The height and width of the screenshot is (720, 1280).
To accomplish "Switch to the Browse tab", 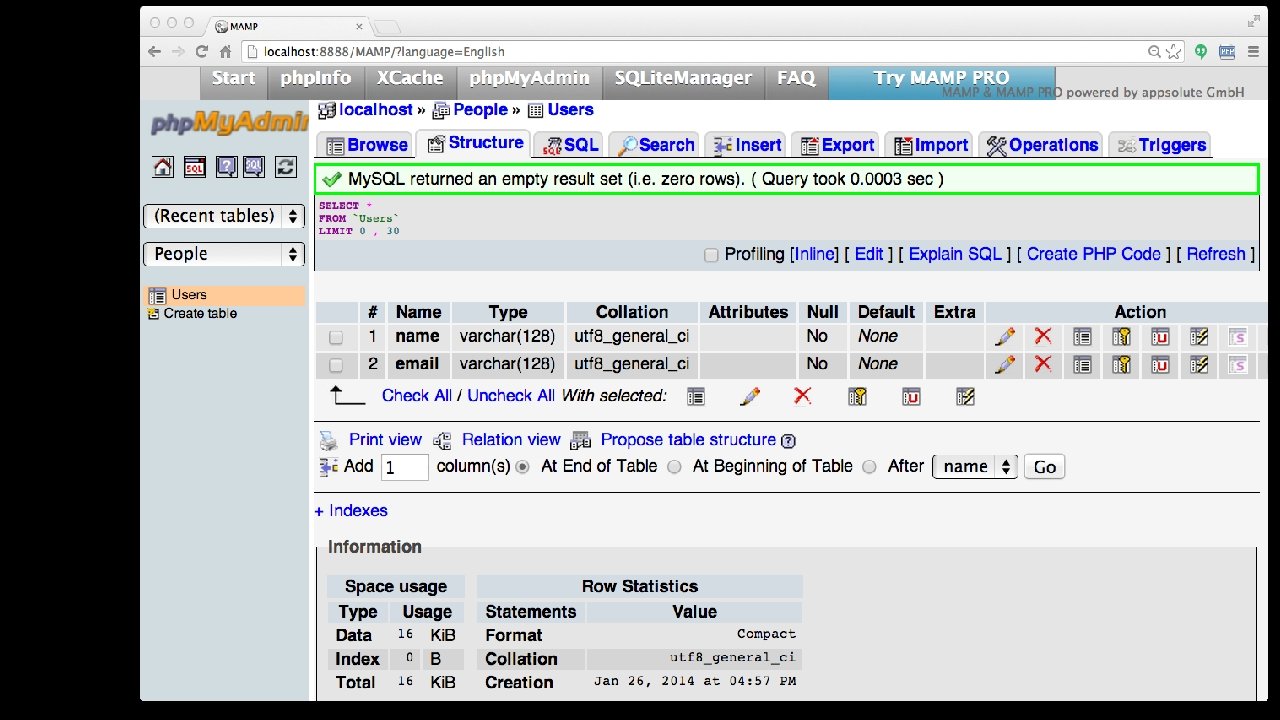I will click(x=366, y=145).
